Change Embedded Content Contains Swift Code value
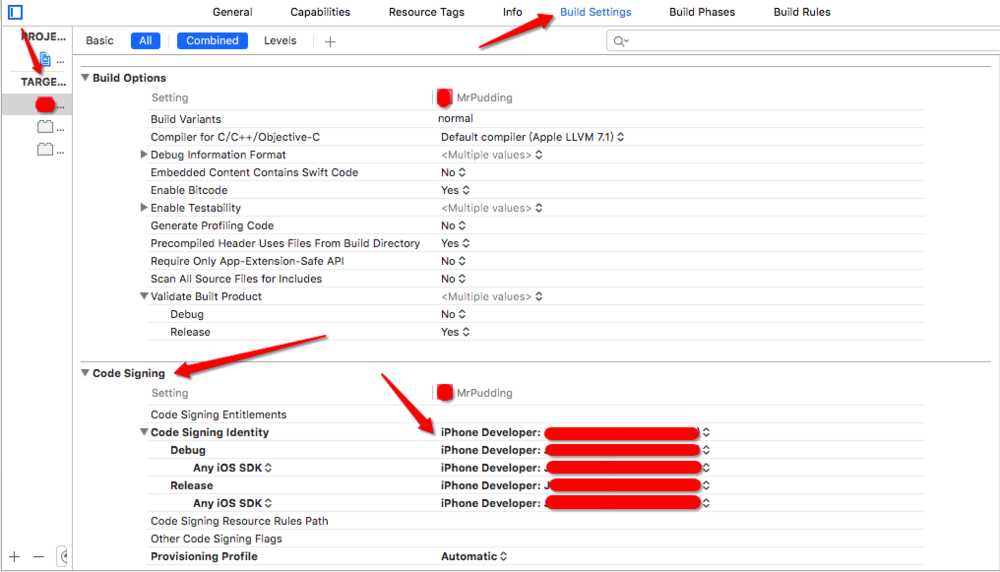The height and width of the screenshot is (572, 1000). click(x=453, y=173)
